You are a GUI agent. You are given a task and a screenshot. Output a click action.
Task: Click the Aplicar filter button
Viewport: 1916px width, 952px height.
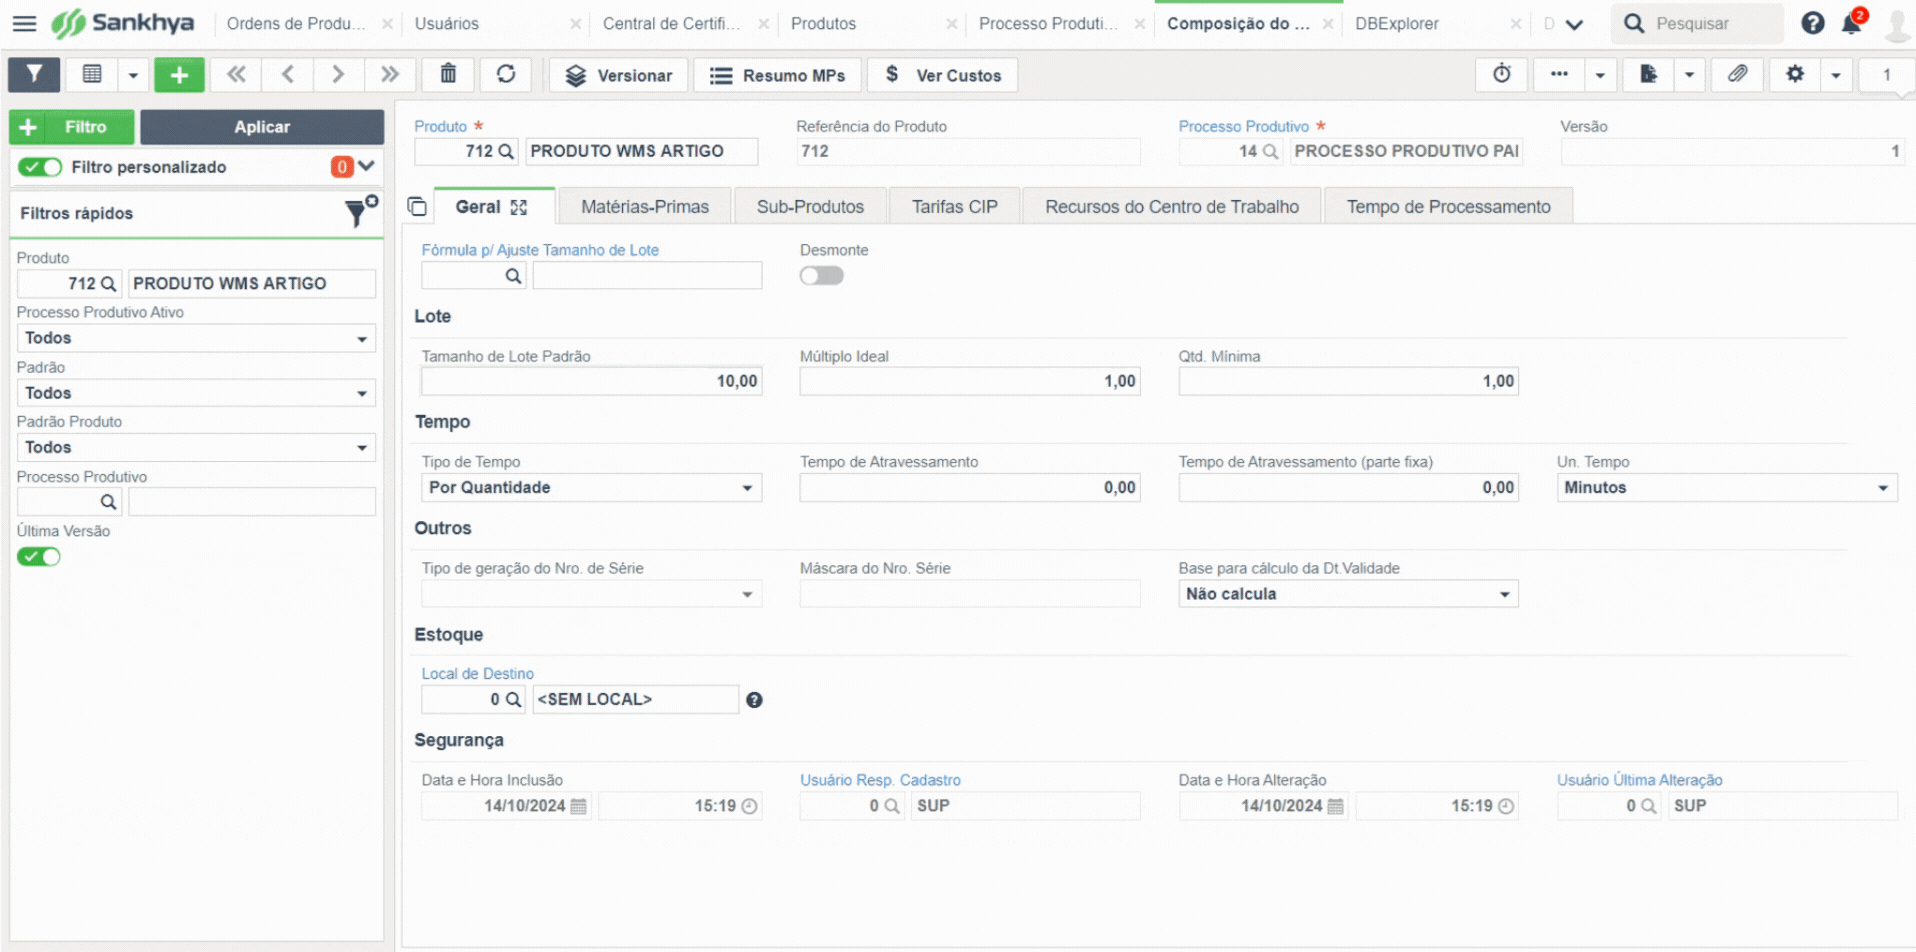262,127
